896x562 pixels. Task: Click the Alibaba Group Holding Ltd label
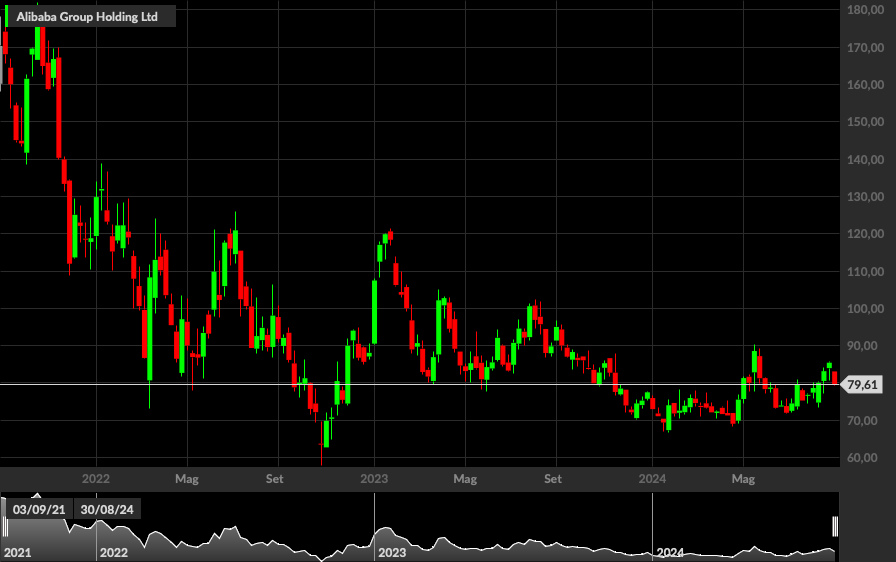click(x=87, y=17)
